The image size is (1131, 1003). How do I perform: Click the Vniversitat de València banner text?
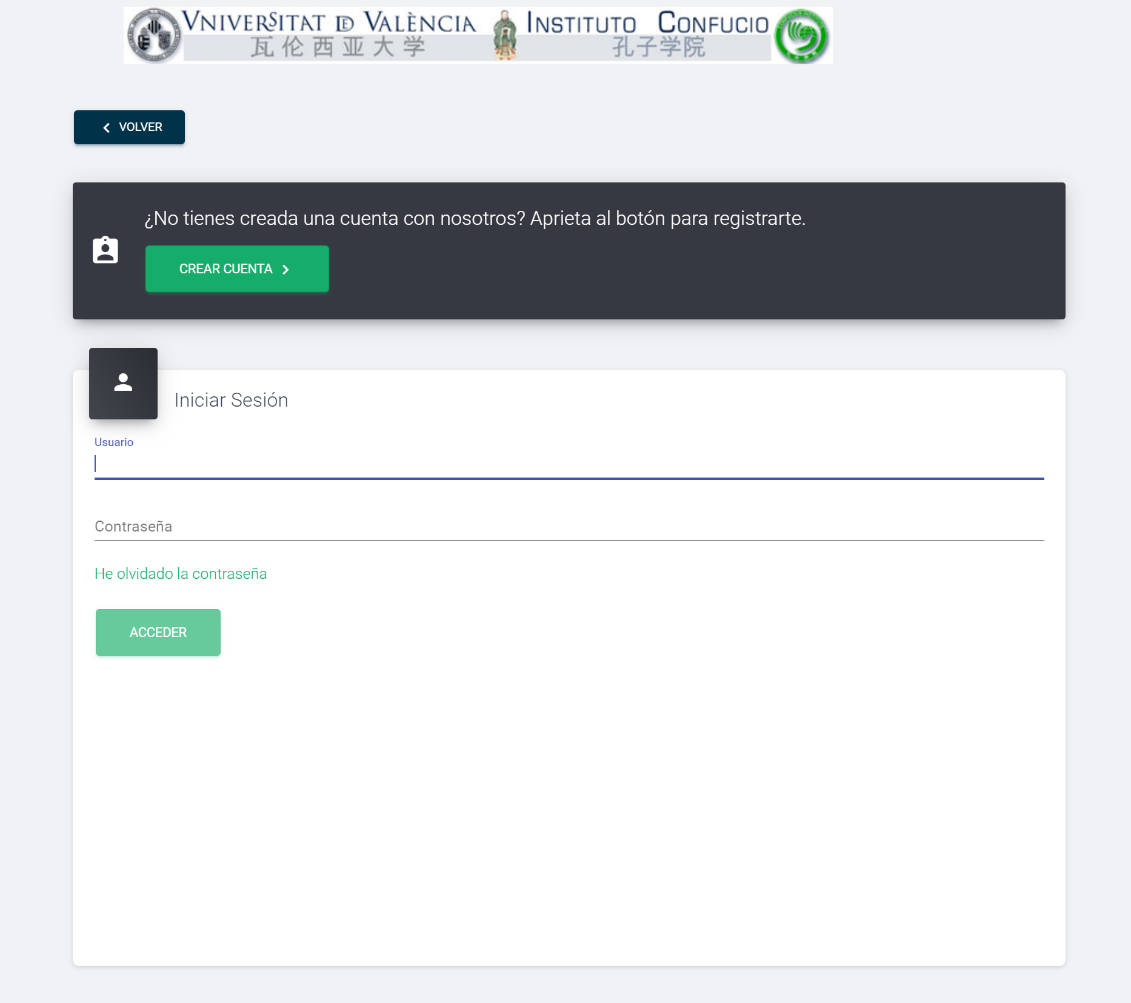pyautogui.click(x=329, y=22)
